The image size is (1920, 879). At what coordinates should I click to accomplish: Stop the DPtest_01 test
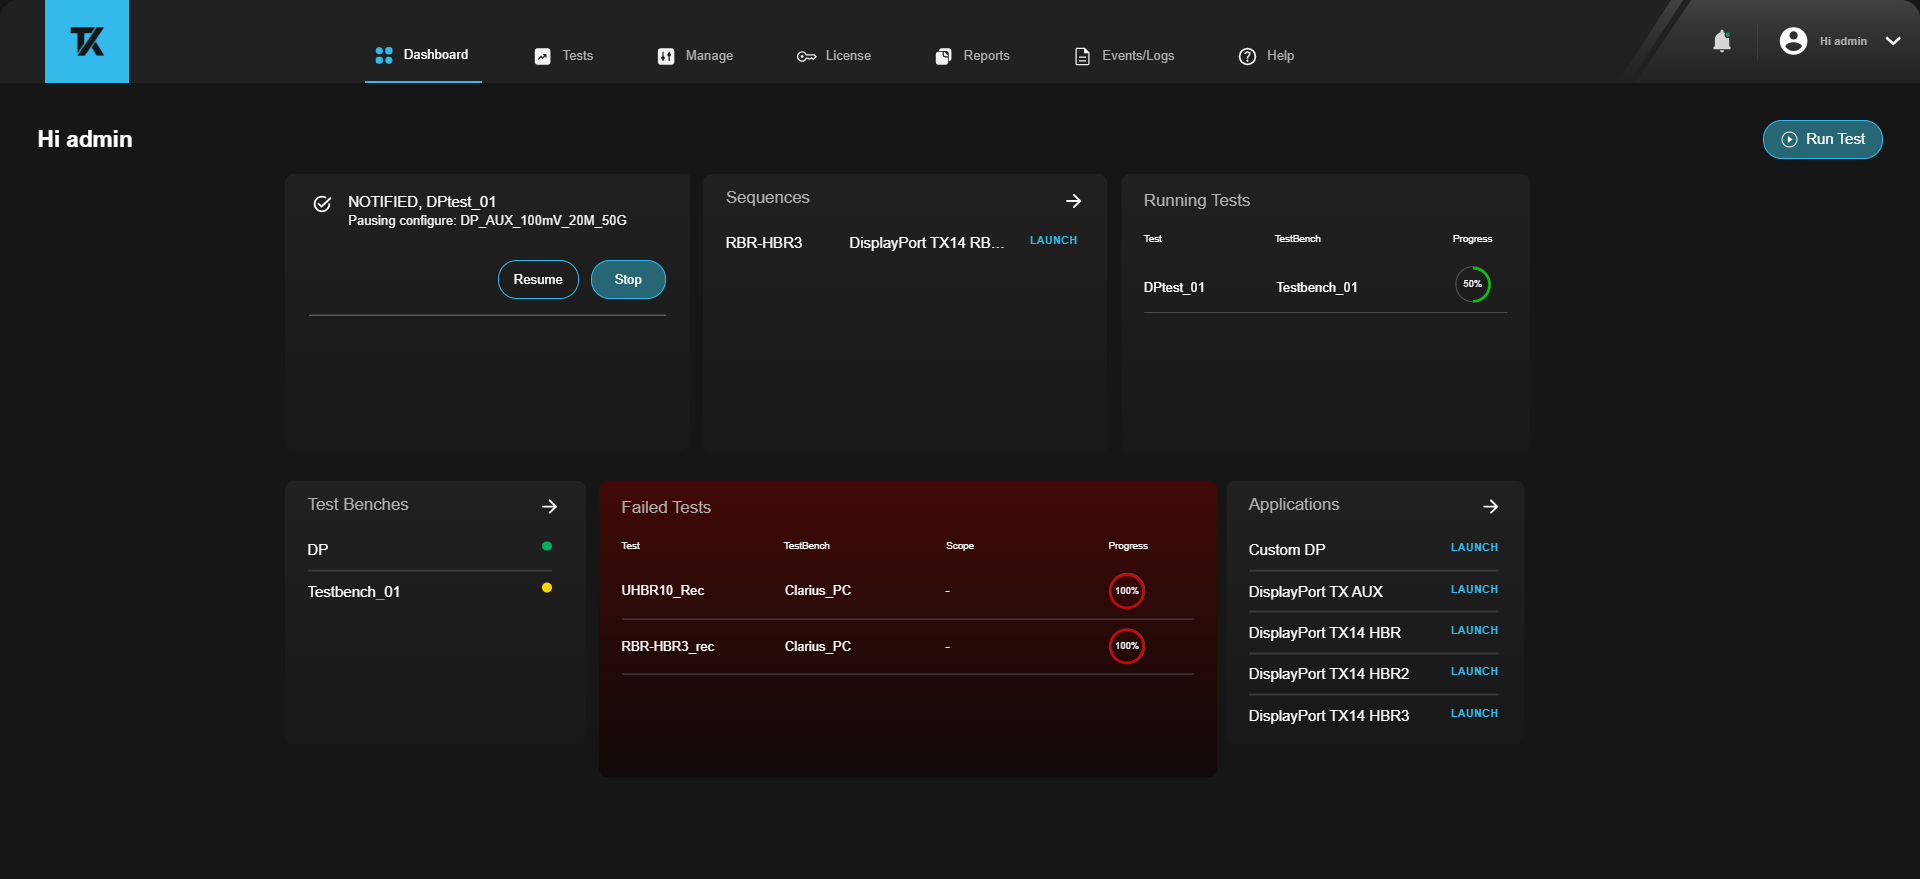628,280
